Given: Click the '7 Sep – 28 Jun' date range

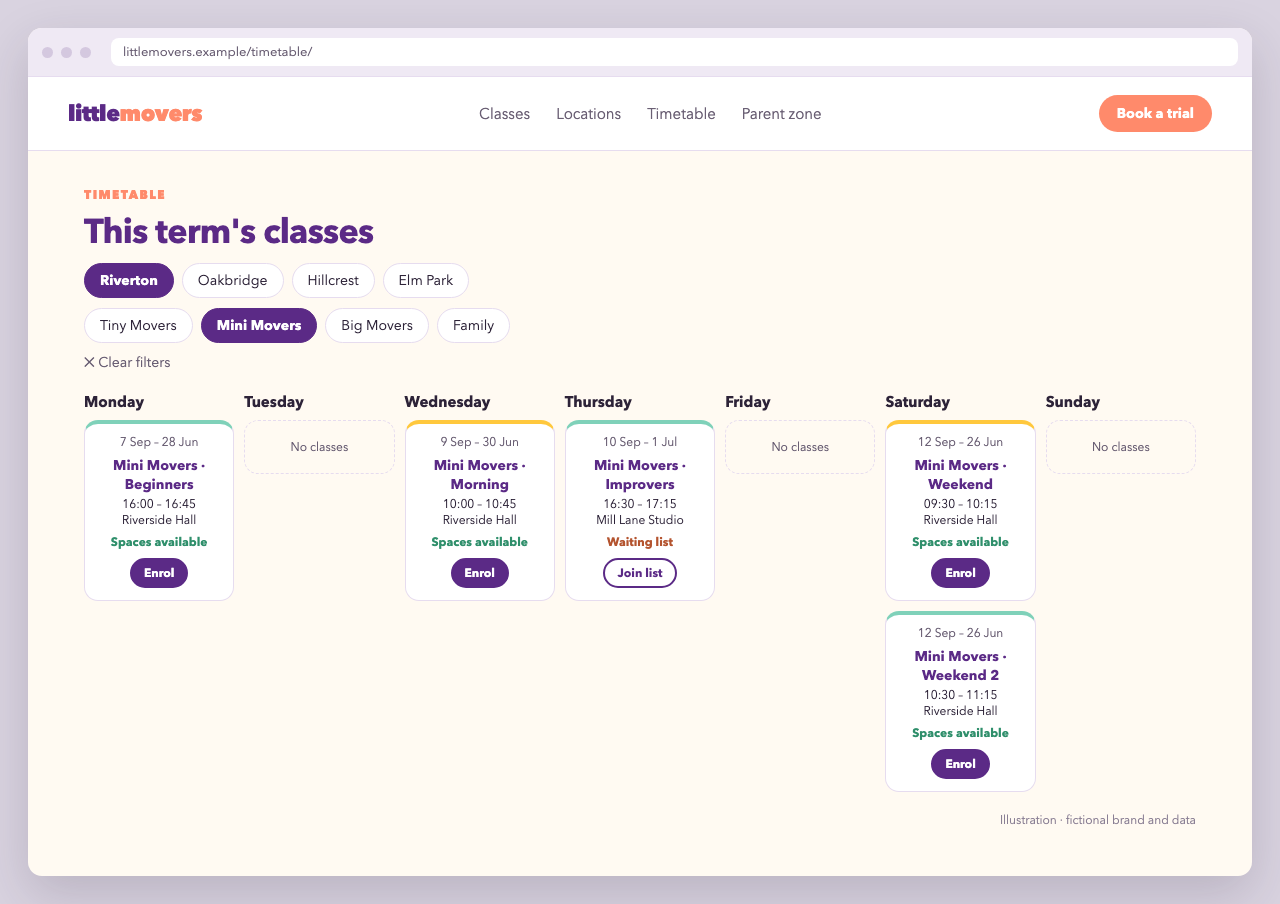Looking at the screenshot, I should [x=159, y=442].
